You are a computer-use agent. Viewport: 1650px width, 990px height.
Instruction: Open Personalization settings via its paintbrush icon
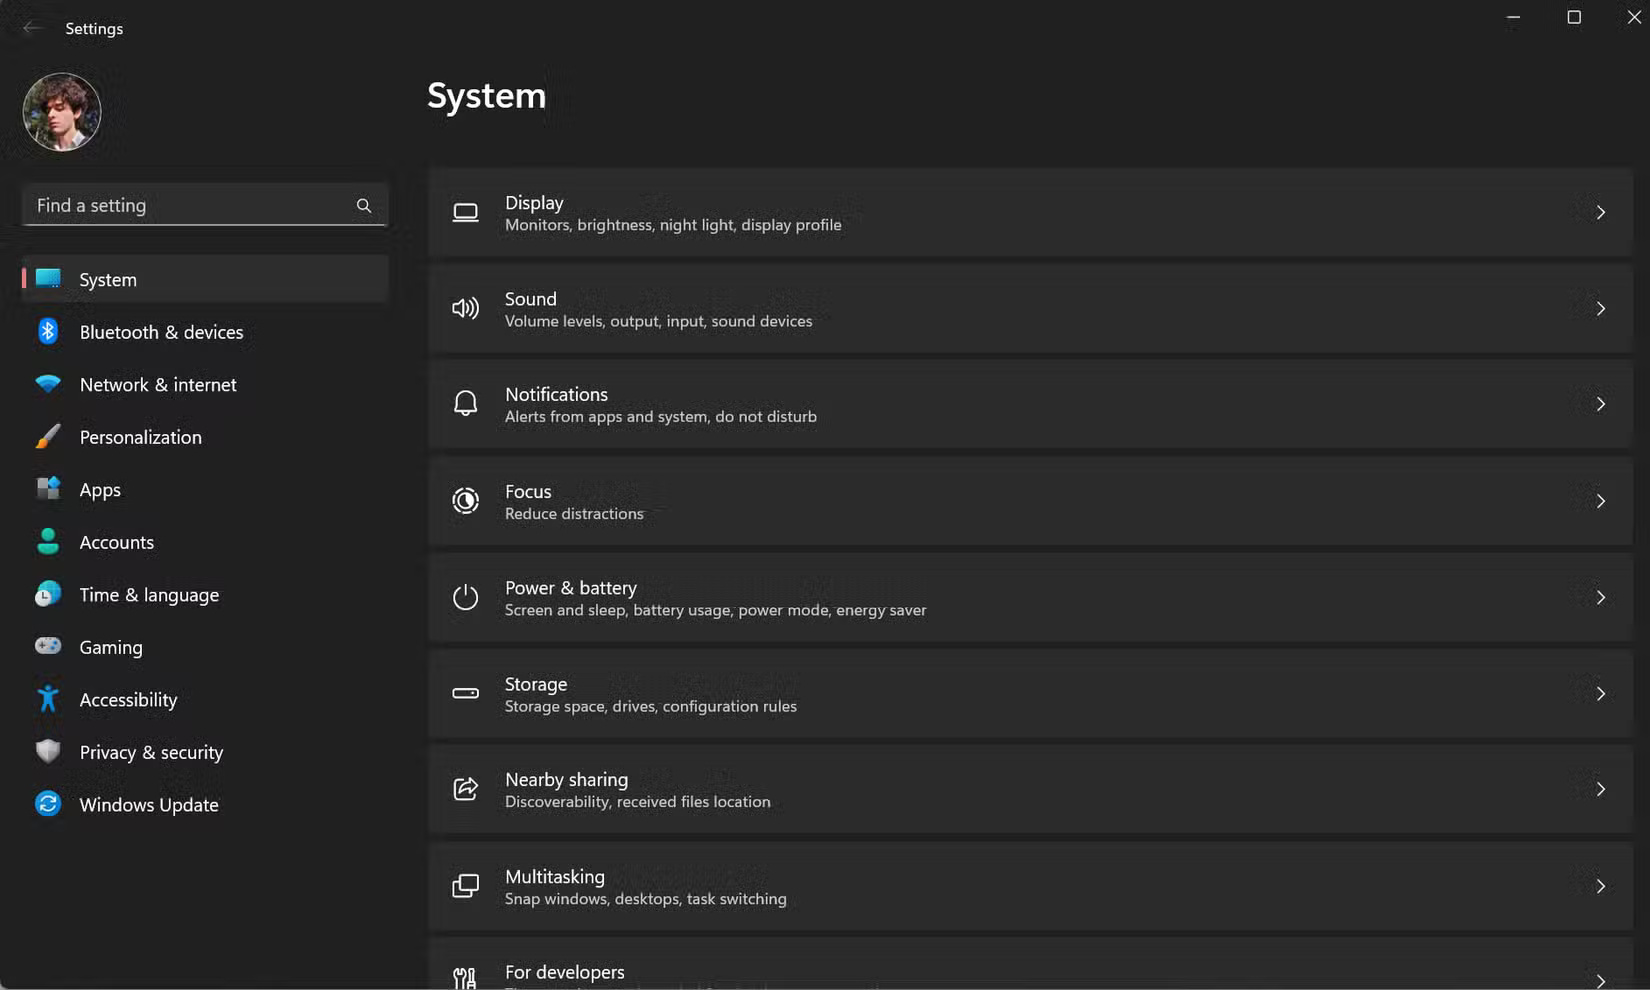pyautogui.click(x=48, y=437)
